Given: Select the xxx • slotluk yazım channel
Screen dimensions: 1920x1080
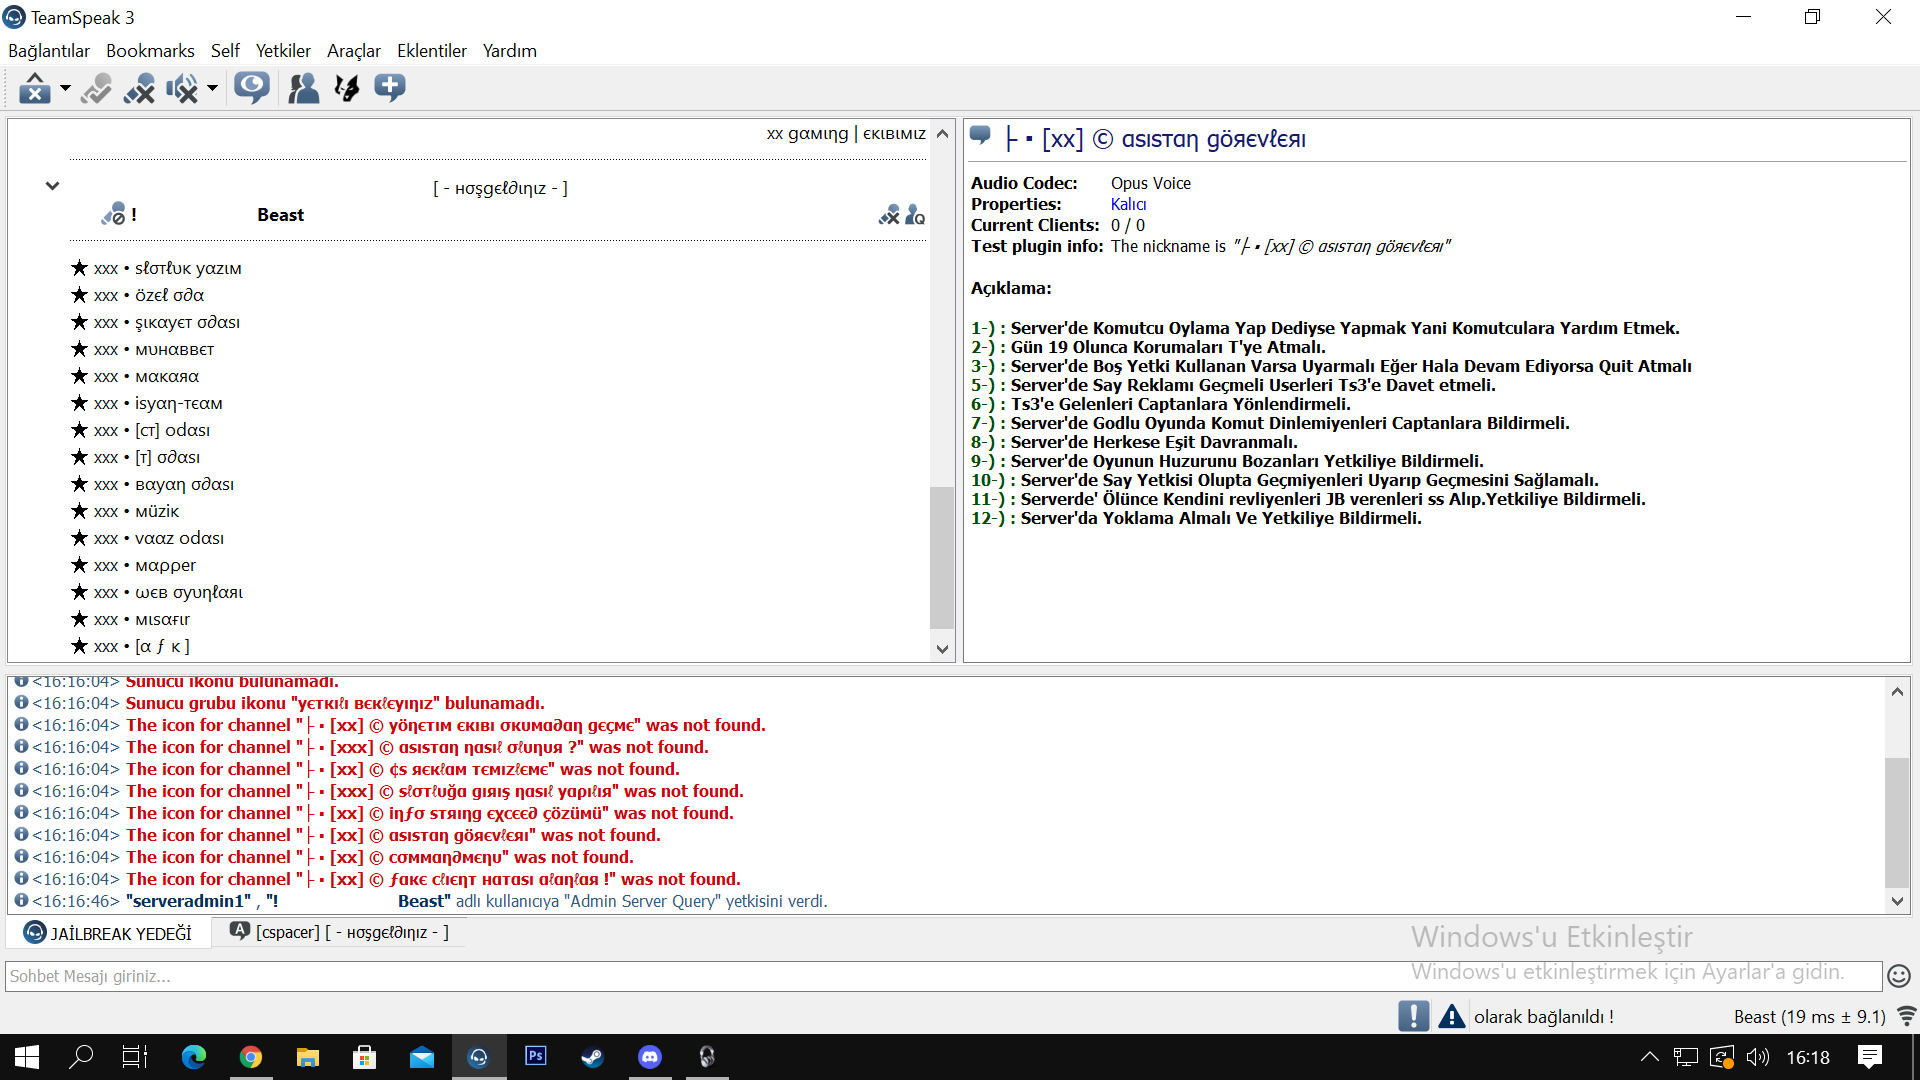Looking at the screenshot, I should coord(168,268).
